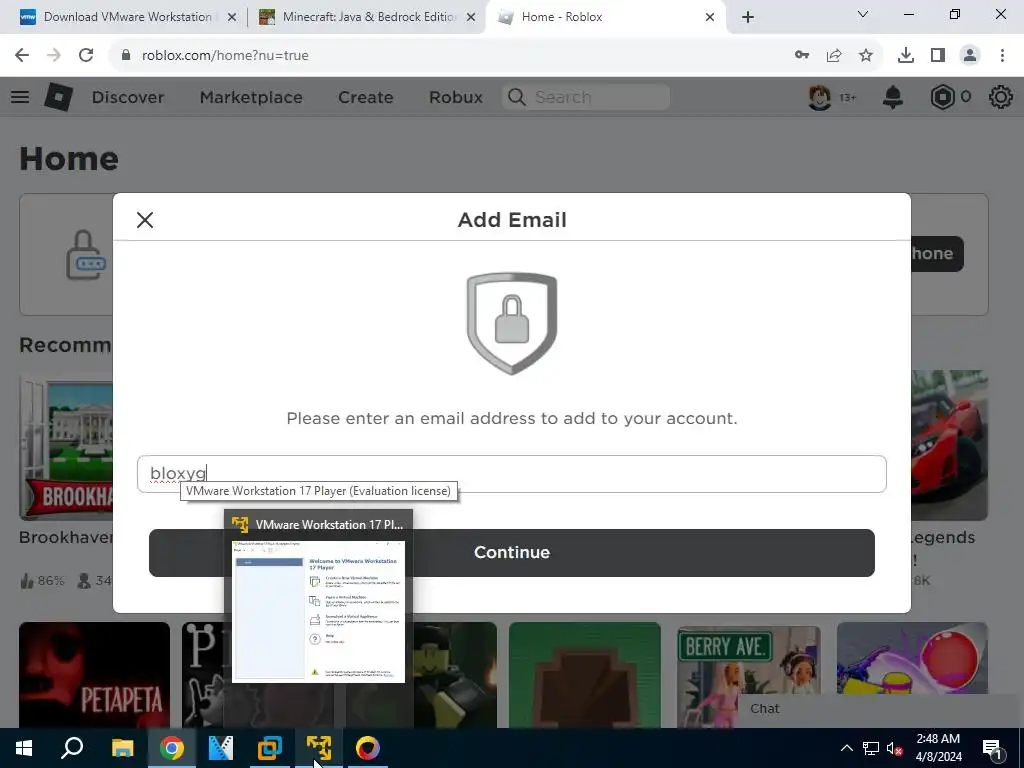
Task: Expand the tab search dropdown
Action: (x=863, y=14)
